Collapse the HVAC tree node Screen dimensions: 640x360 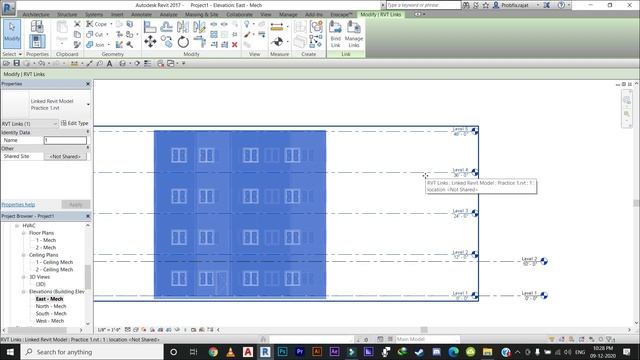pos(17,225)
